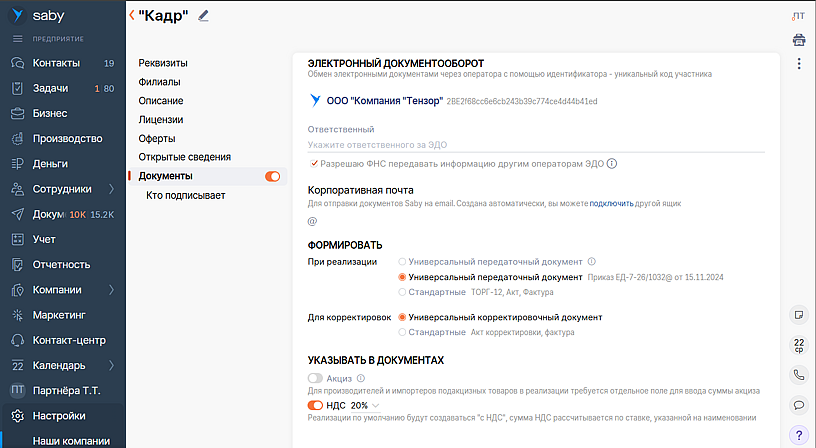Open the phone calls icon on right
Image resolution: width=816 pixels, height=448 pixels.
coord(798,375)
